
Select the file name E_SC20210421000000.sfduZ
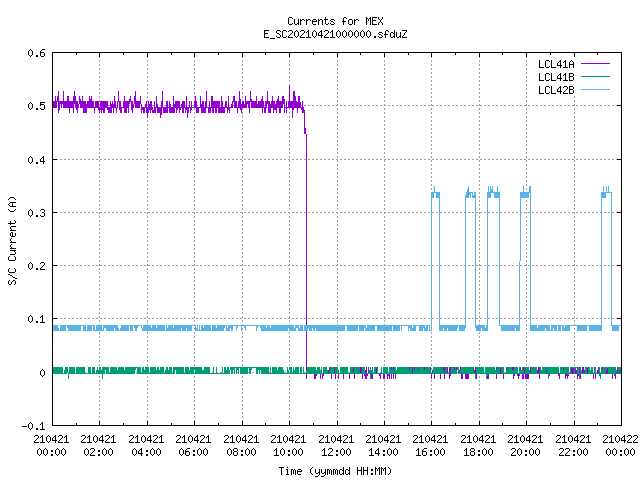coord(335,34)
